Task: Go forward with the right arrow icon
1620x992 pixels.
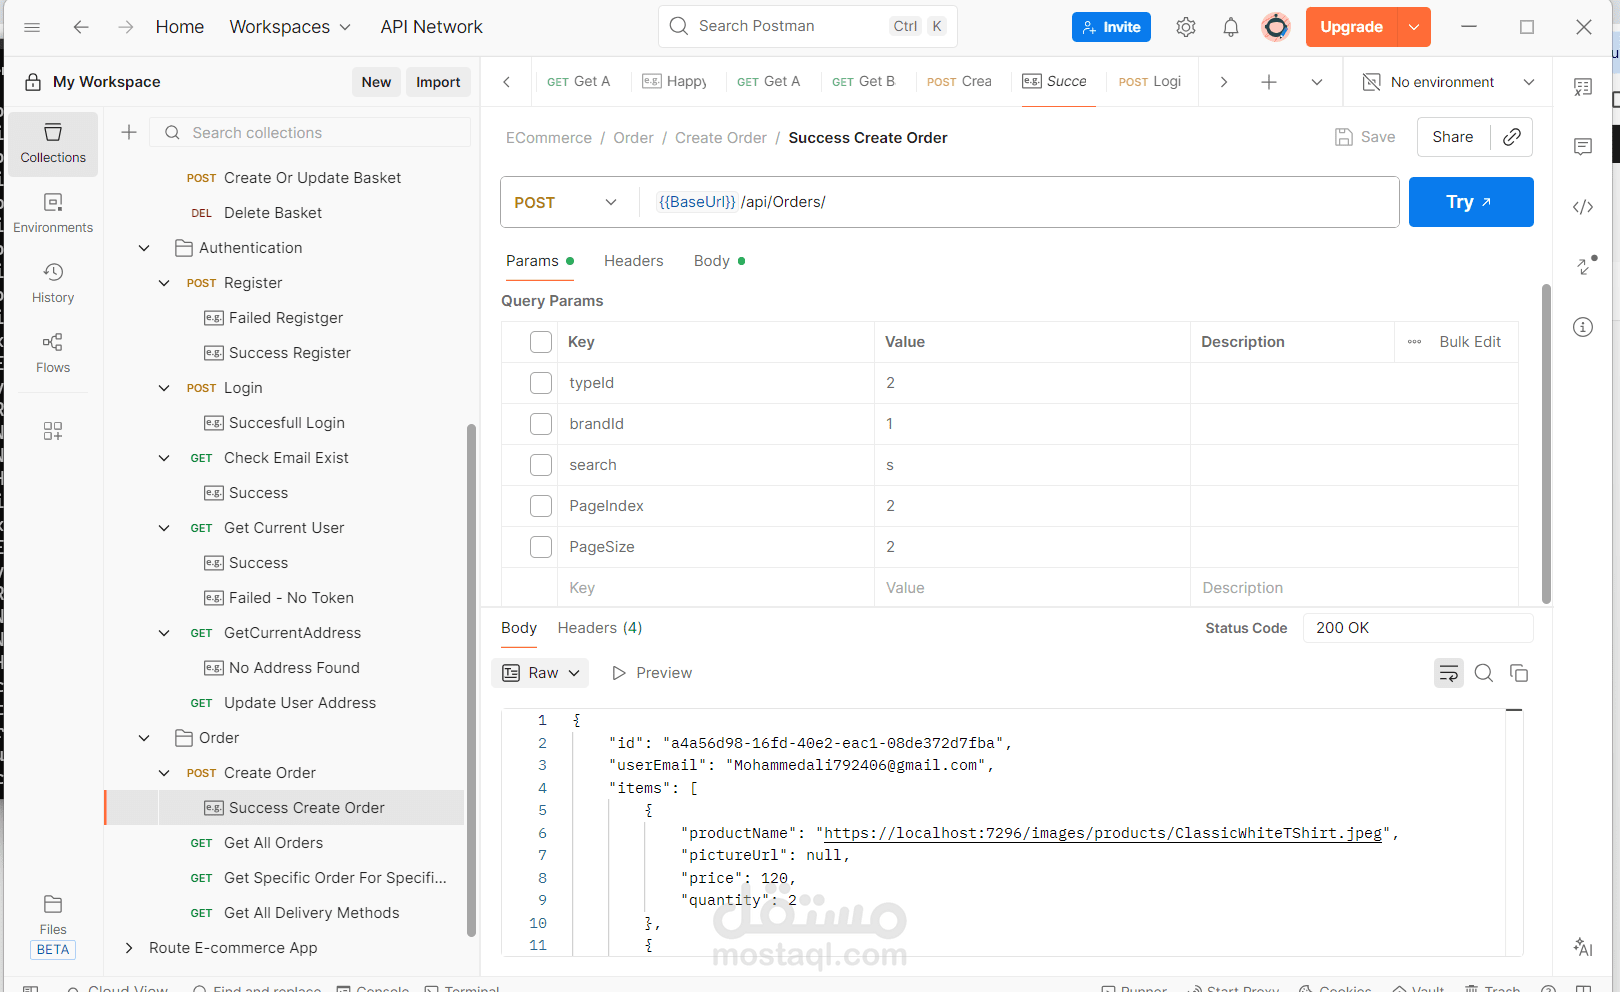Action: click(x=125, y=27)
